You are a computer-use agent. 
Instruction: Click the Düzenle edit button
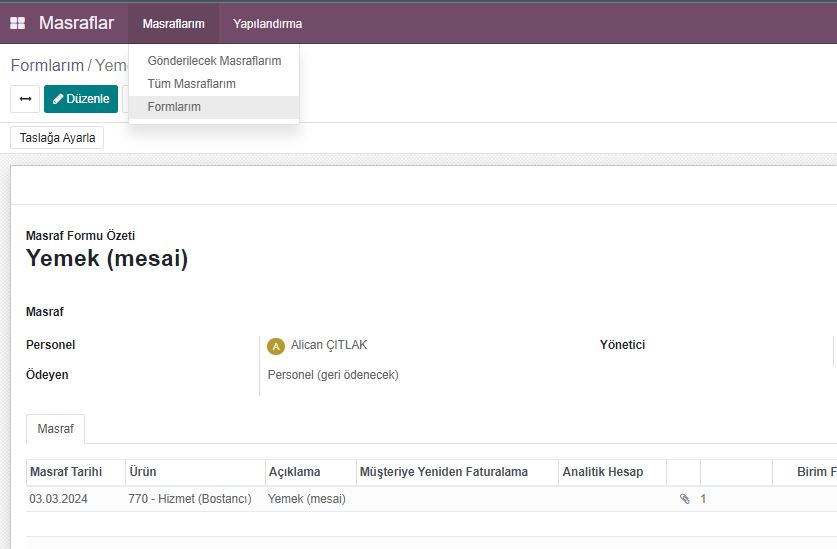81,99
